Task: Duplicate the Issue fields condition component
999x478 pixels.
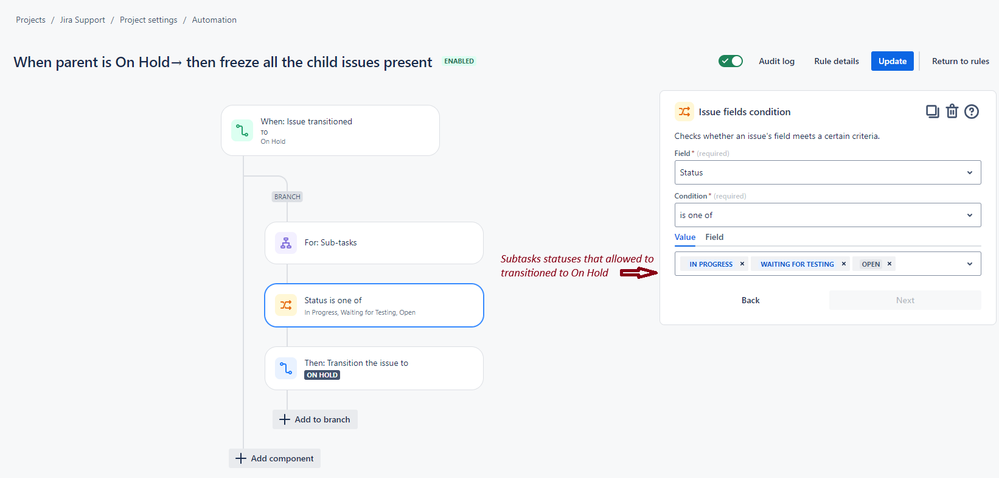Action: point(932,112)
